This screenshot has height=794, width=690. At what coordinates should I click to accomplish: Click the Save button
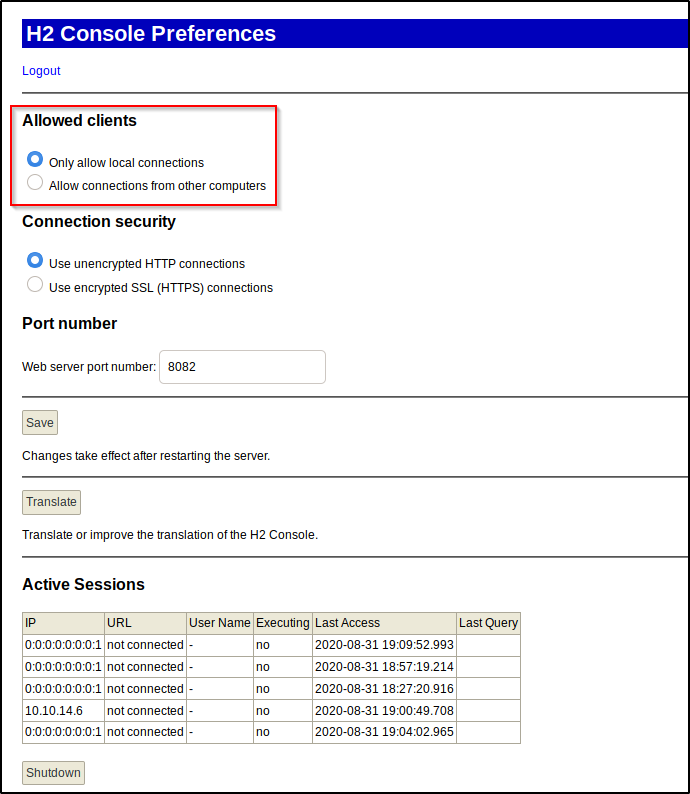pyautogui.click(x=40, y=422)
